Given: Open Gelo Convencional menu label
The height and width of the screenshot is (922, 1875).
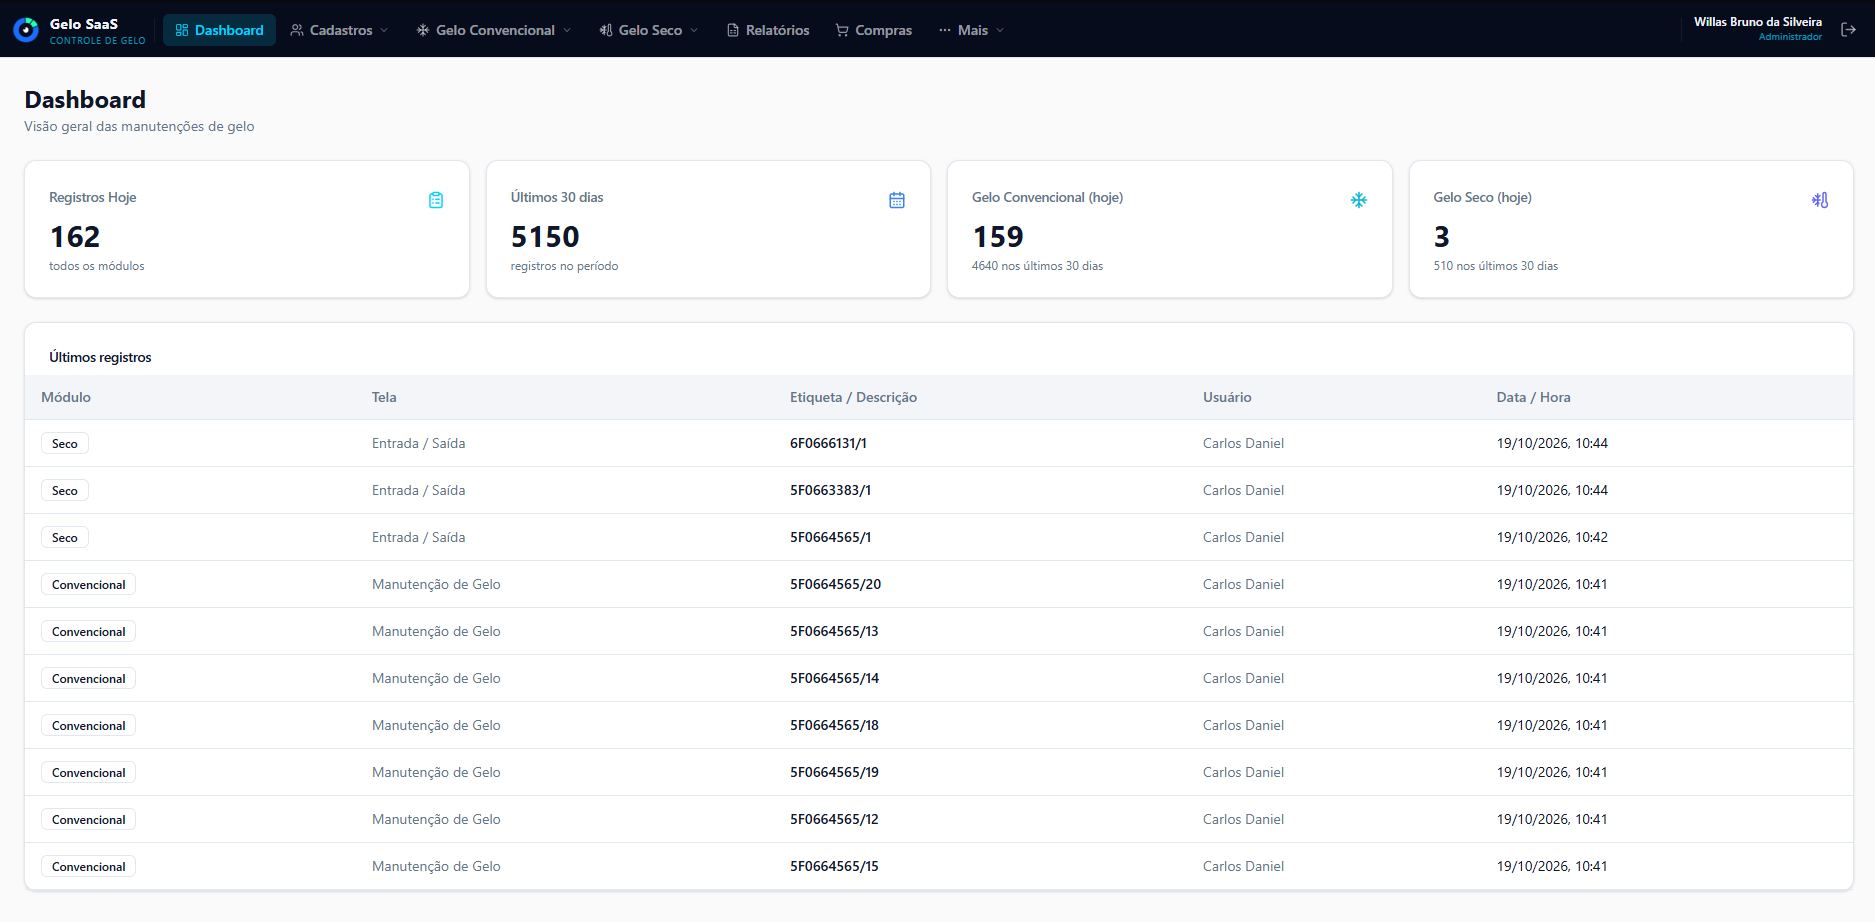Looking at the screenshot, I should pos(495,30).
